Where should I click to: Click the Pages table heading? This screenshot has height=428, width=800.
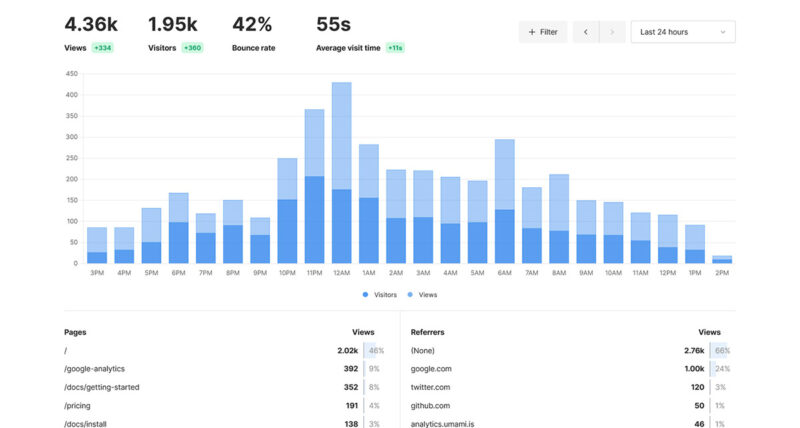point(75,332)
